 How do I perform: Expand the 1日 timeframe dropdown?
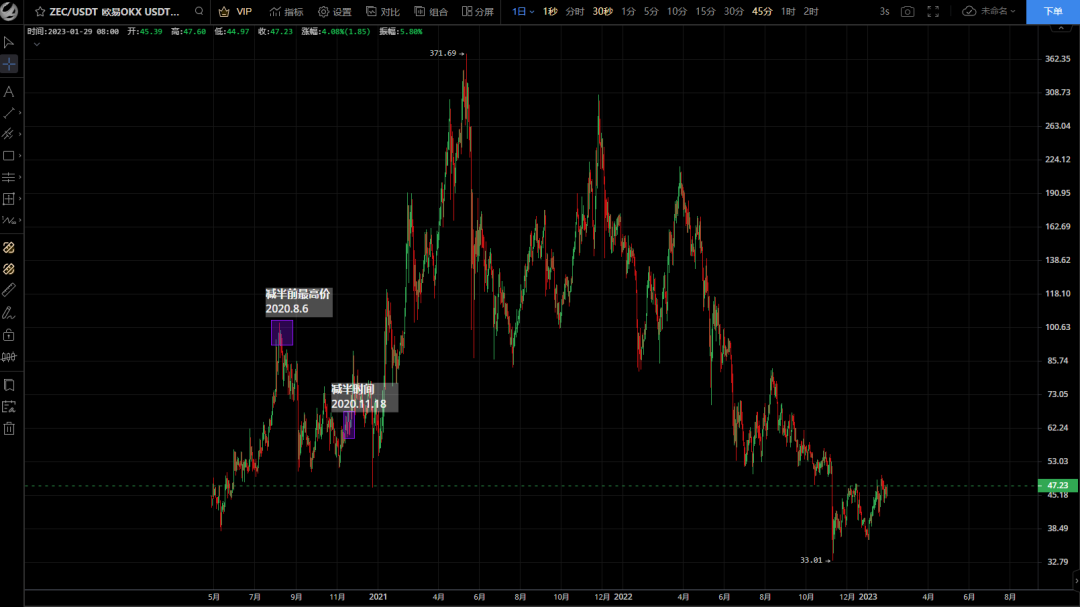(522, 11)
